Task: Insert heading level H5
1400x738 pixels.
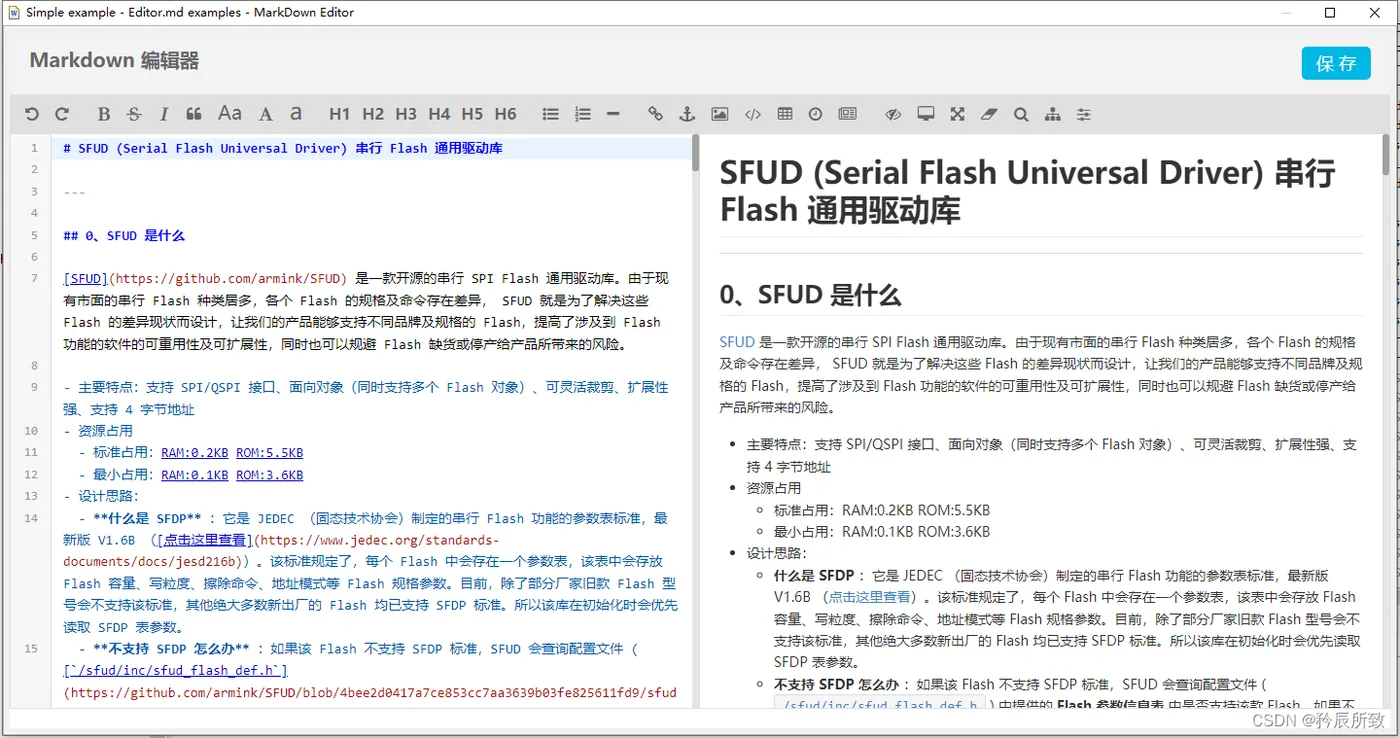Action: point(472,114)
